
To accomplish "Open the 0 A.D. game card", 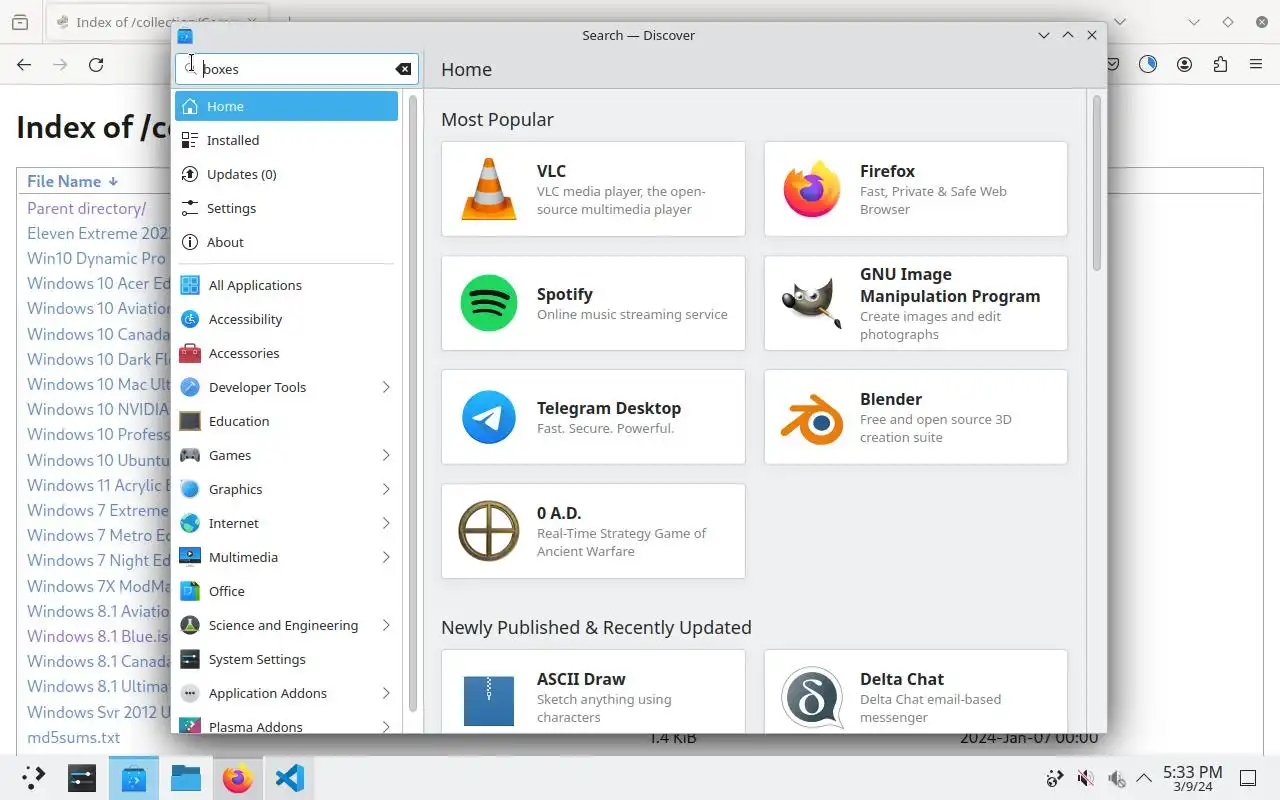I will coord(593,531).
